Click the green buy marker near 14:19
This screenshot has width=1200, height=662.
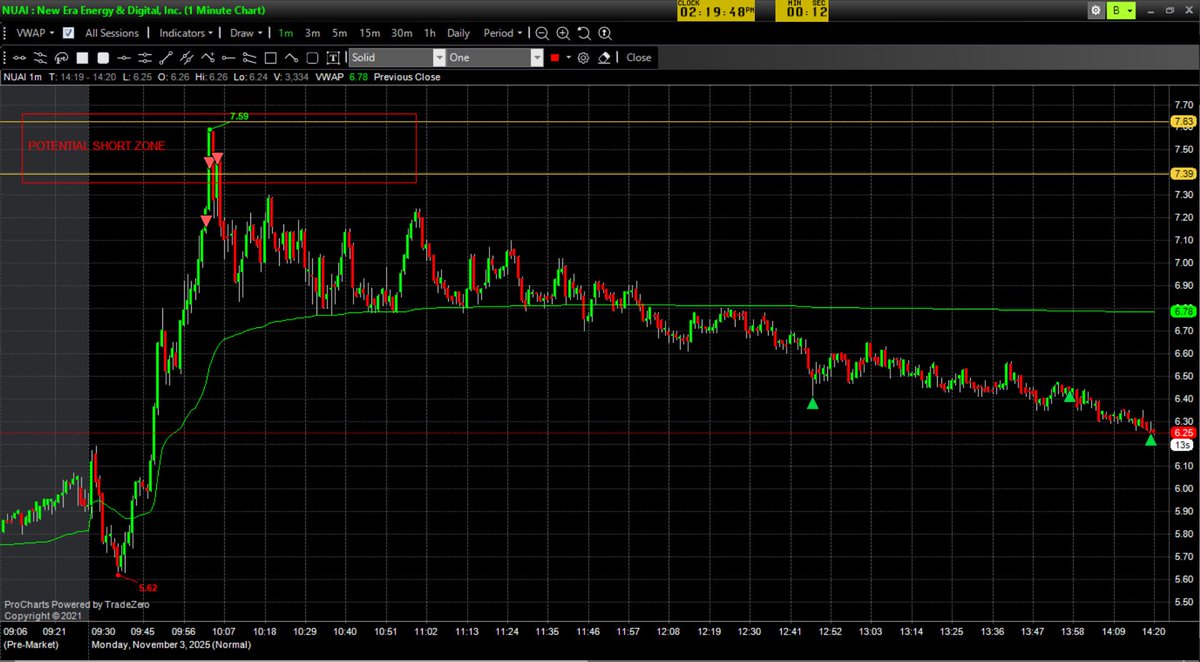point(1150,440)
